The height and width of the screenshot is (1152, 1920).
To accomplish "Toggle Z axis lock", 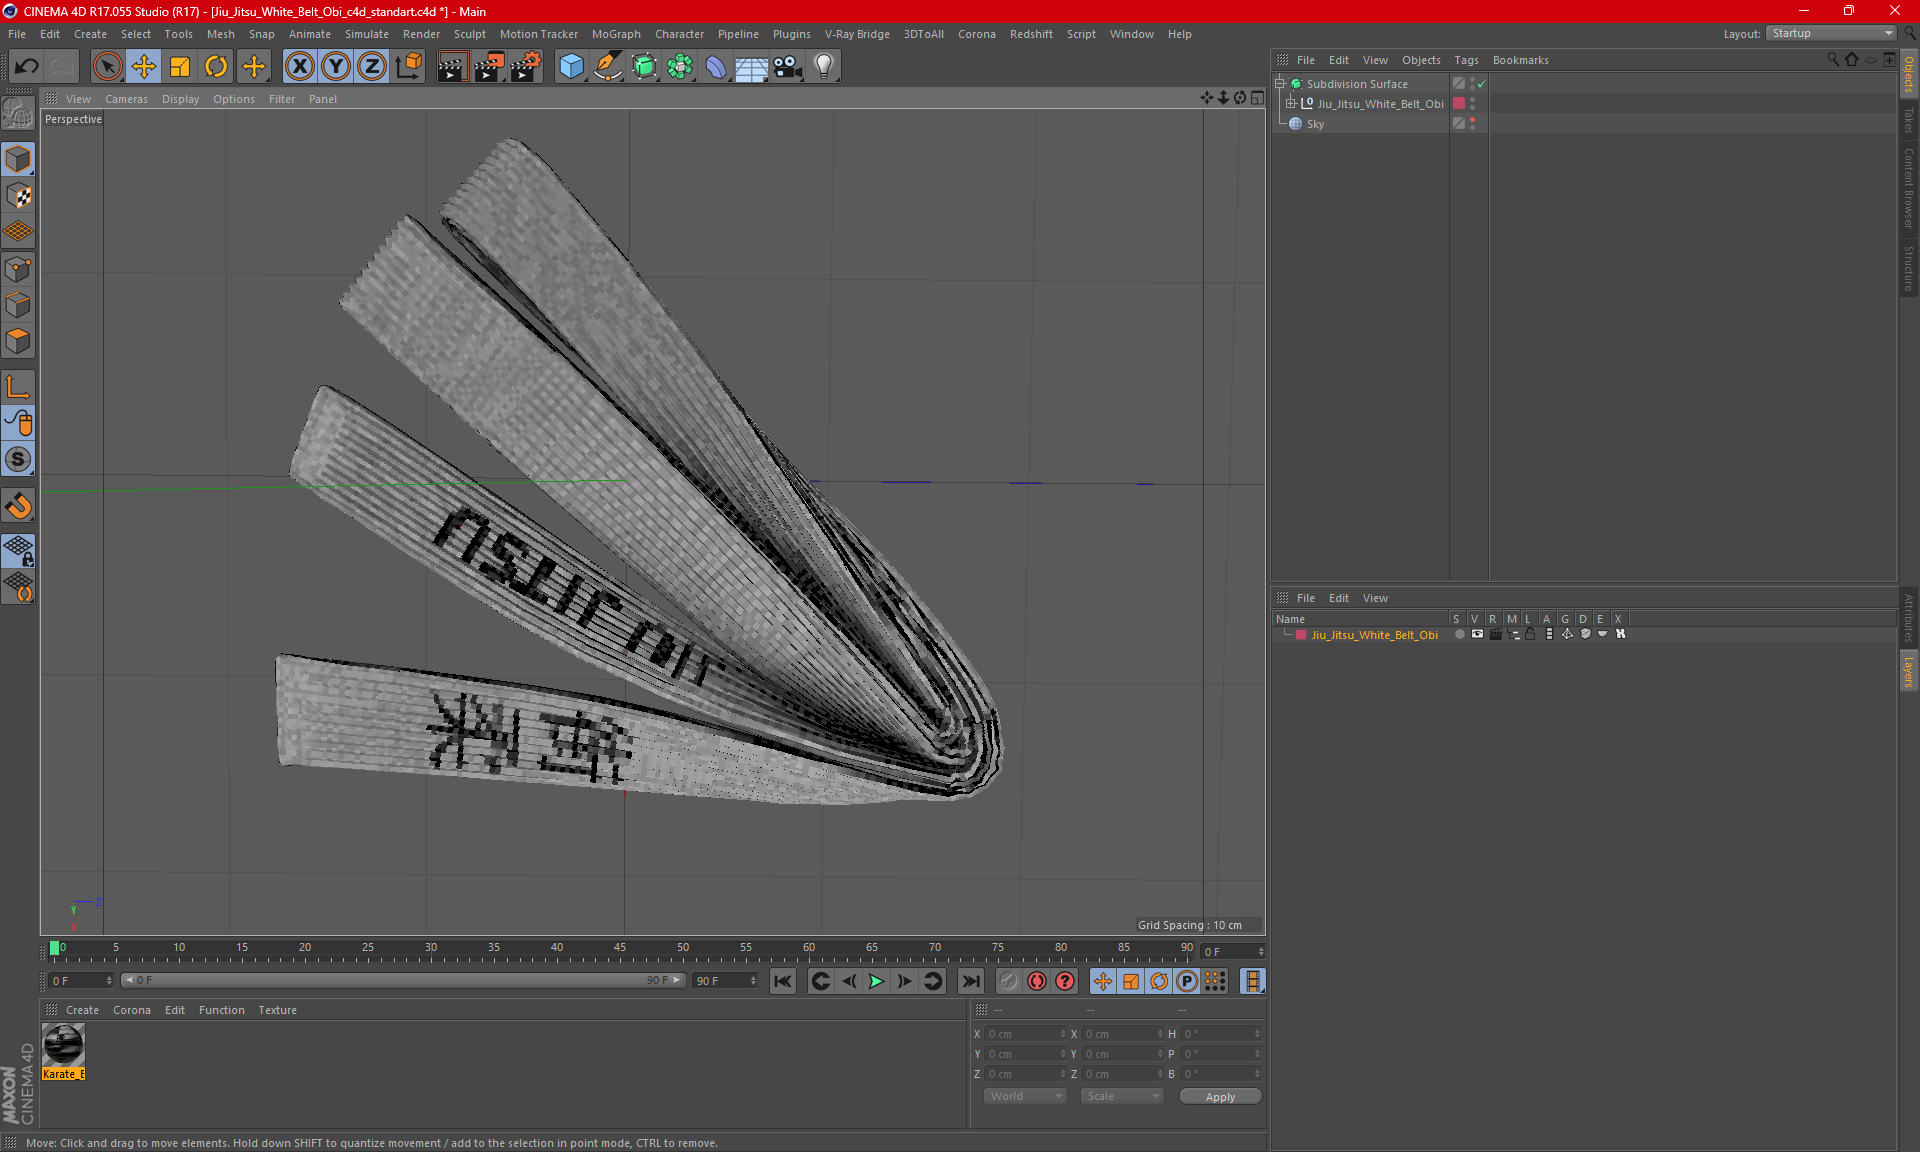I will (x=372, y=67).
